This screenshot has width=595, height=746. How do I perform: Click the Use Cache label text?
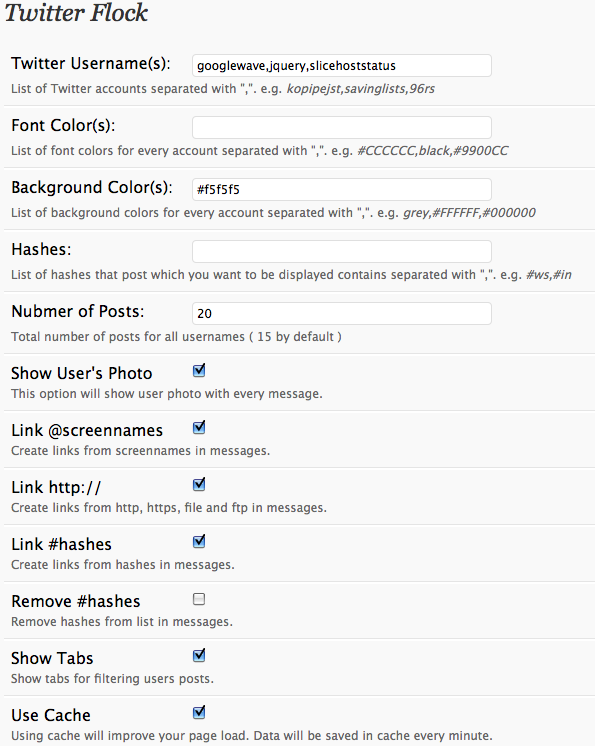pos(51,715)
